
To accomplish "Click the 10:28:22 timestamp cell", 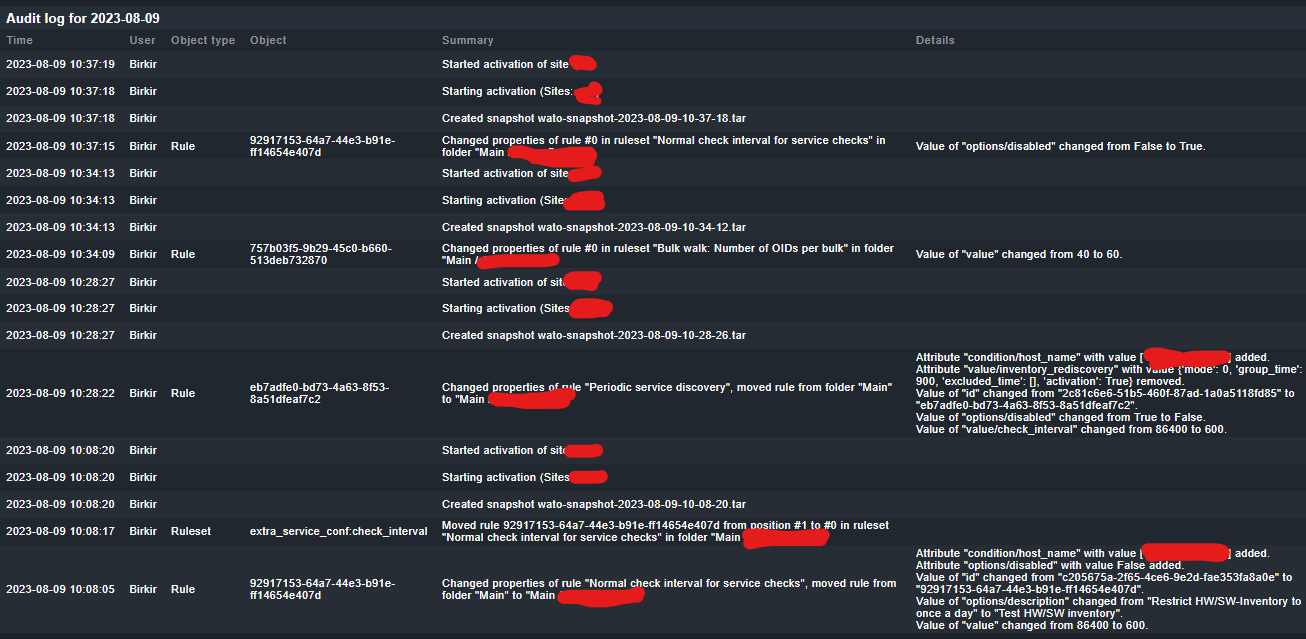I will 60,393.
